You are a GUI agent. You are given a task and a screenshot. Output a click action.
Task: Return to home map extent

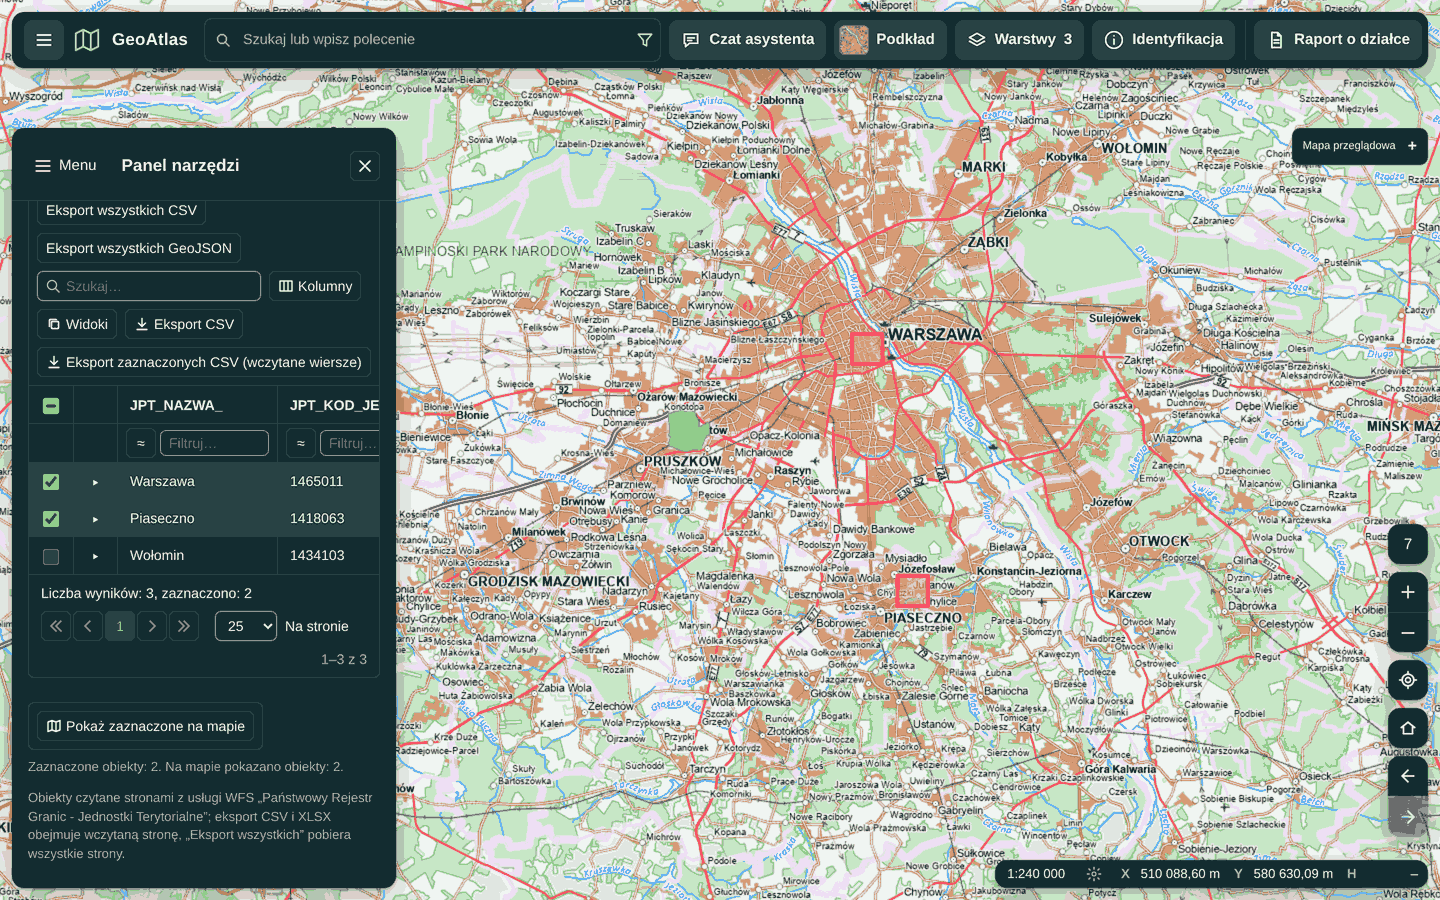[x=1408, y=728]
